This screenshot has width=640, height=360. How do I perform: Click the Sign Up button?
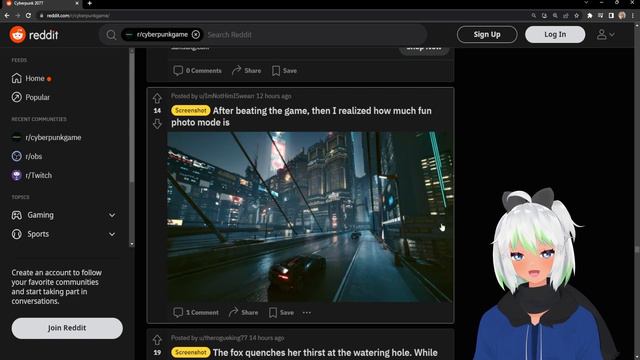coord(487,35)
